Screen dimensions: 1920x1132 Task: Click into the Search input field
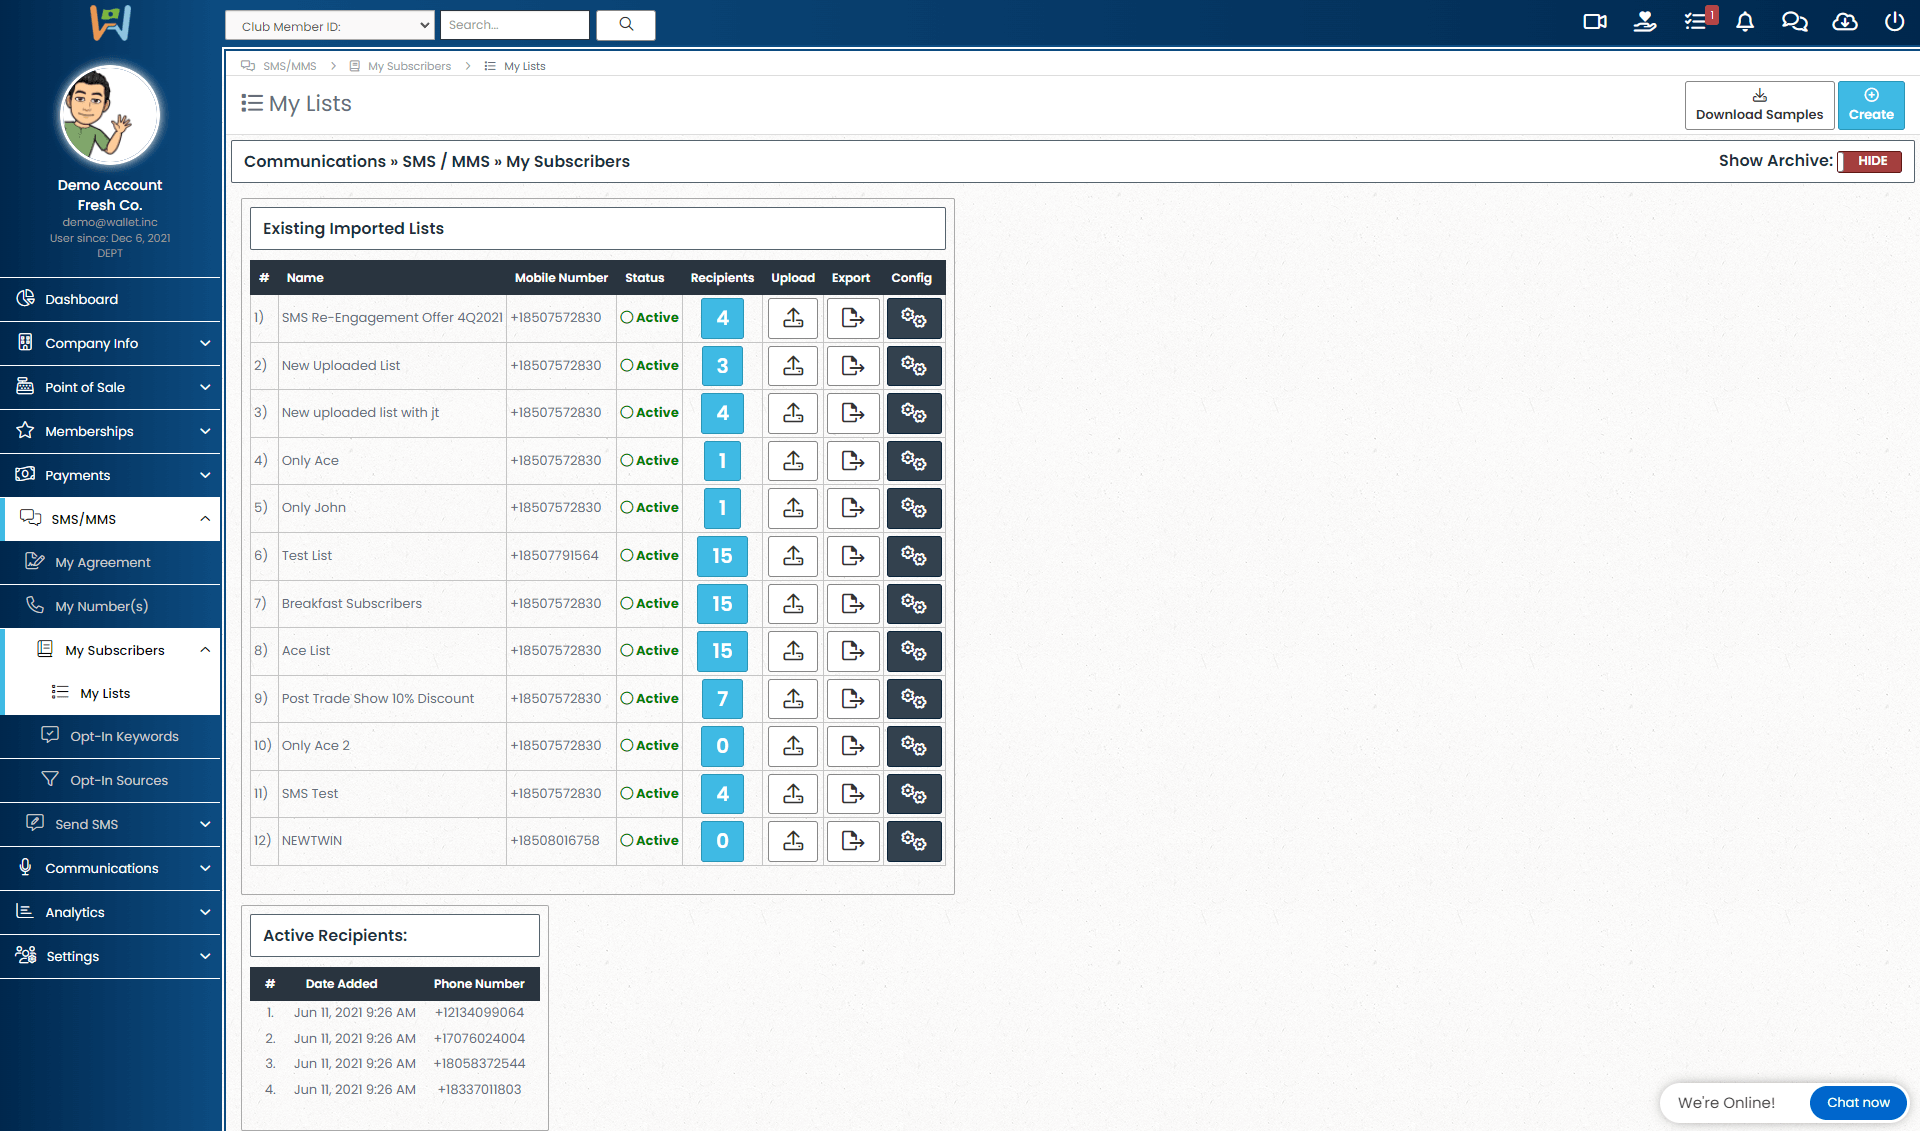click(x=514, y=25)
